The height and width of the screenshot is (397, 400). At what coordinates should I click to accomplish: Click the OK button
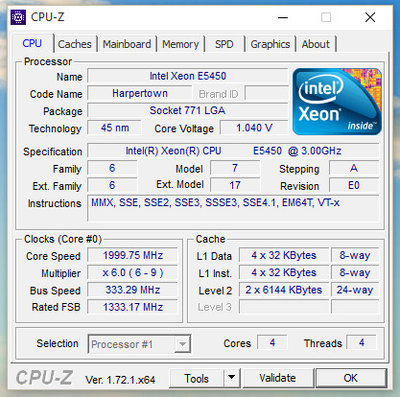(351, 378)
